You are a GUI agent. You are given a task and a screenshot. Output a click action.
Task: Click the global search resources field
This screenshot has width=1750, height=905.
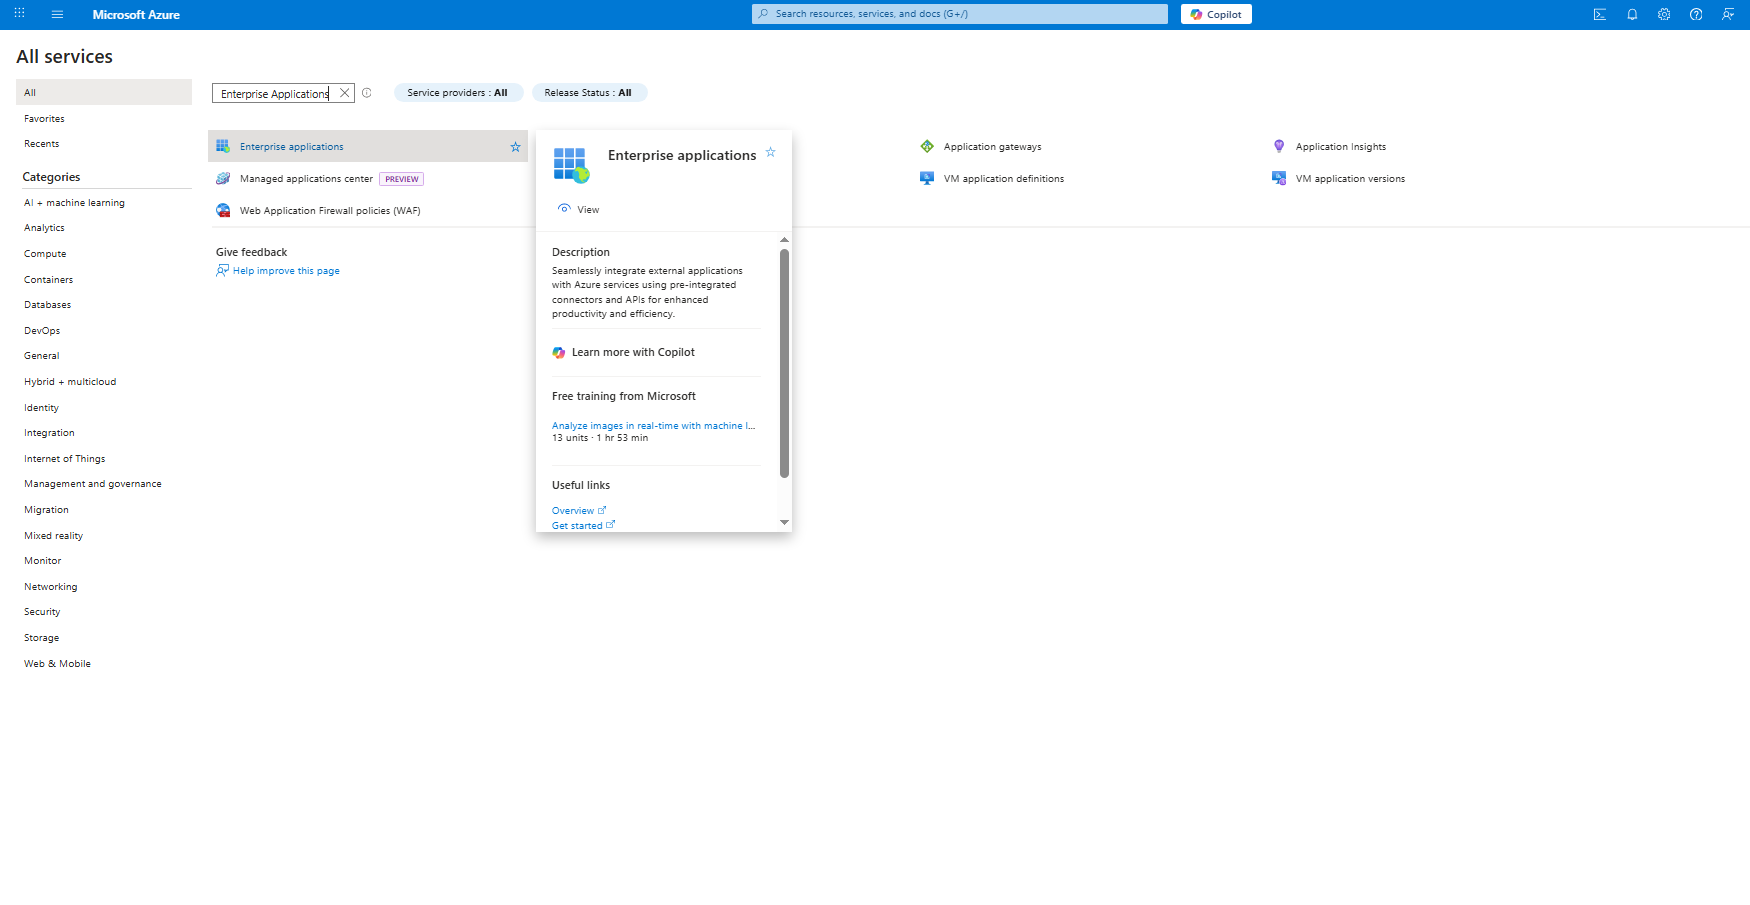pos(960,14)
